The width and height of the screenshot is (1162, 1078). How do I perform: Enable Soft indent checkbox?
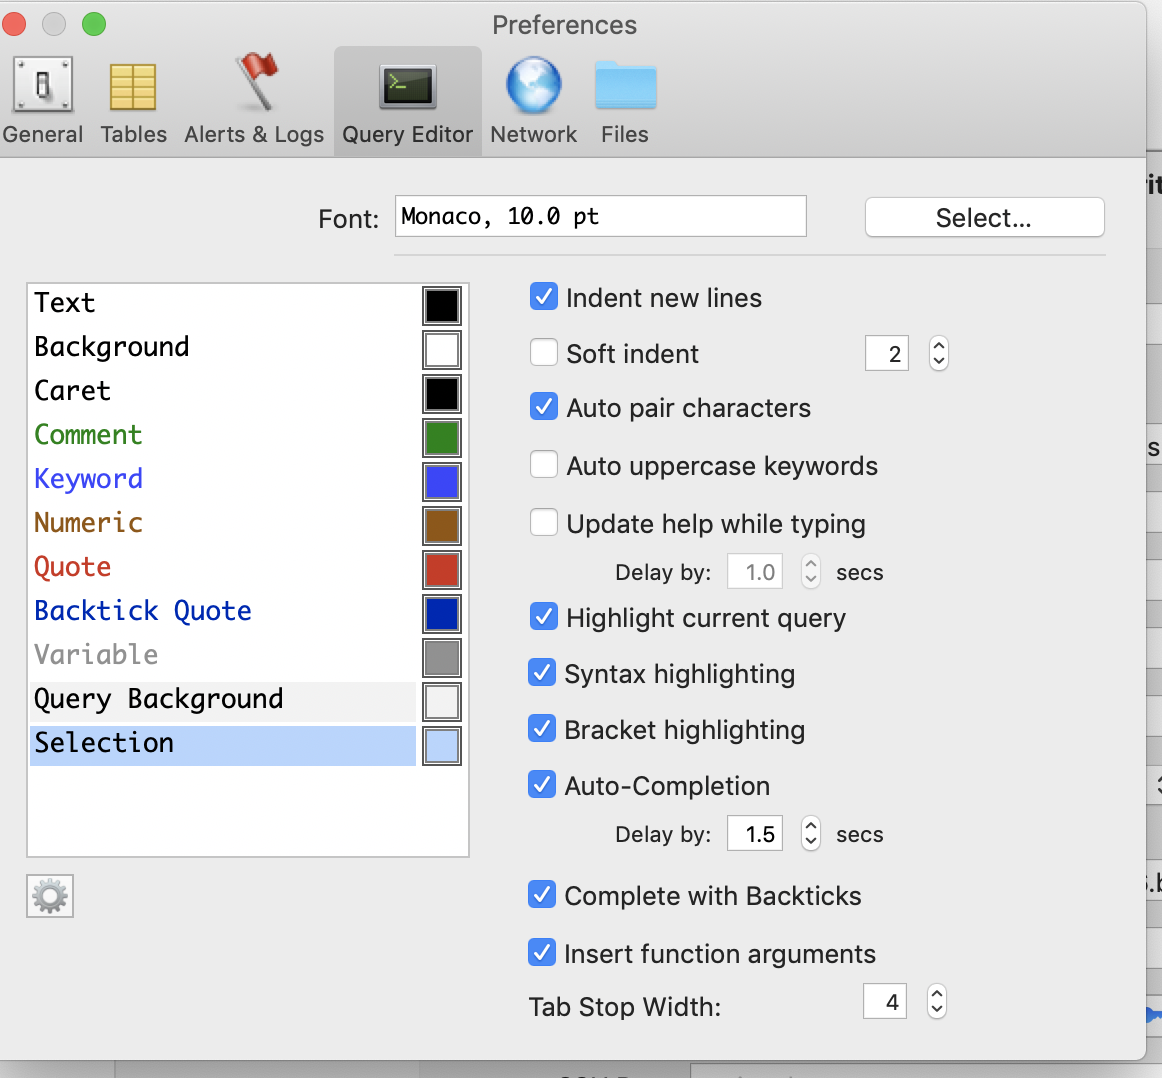(x=544, y=353)
